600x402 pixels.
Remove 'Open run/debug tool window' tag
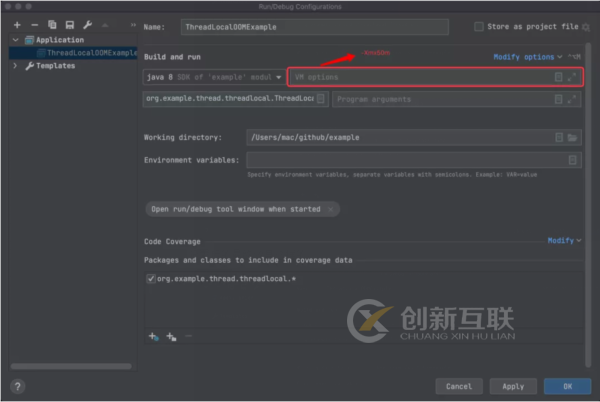[x=330, y=209]
